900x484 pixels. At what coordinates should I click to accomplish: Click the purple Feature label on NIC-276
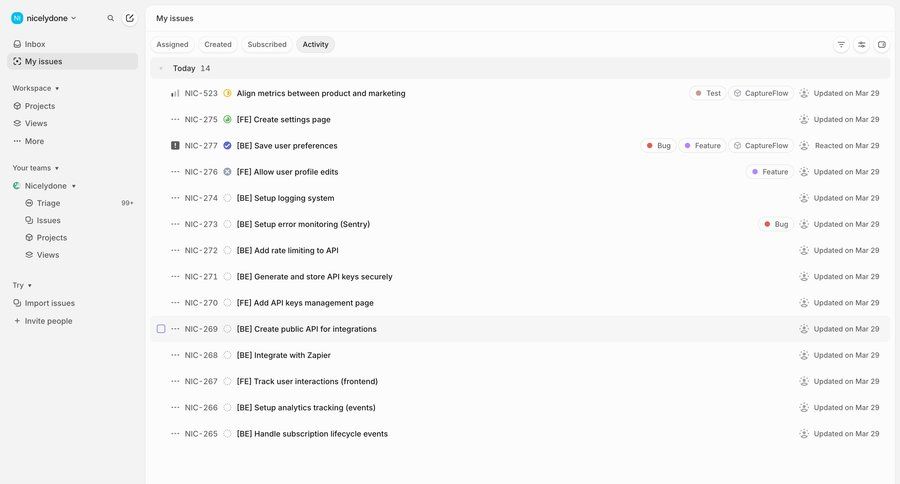[770, 172]
